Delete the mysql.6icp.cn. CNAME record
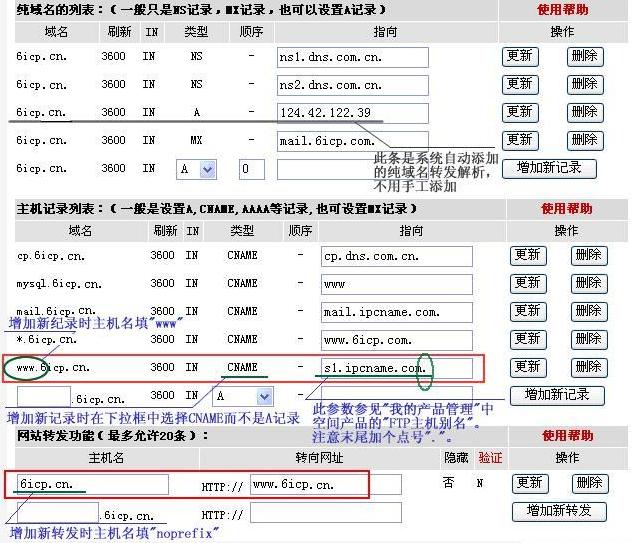 [589, 283]
